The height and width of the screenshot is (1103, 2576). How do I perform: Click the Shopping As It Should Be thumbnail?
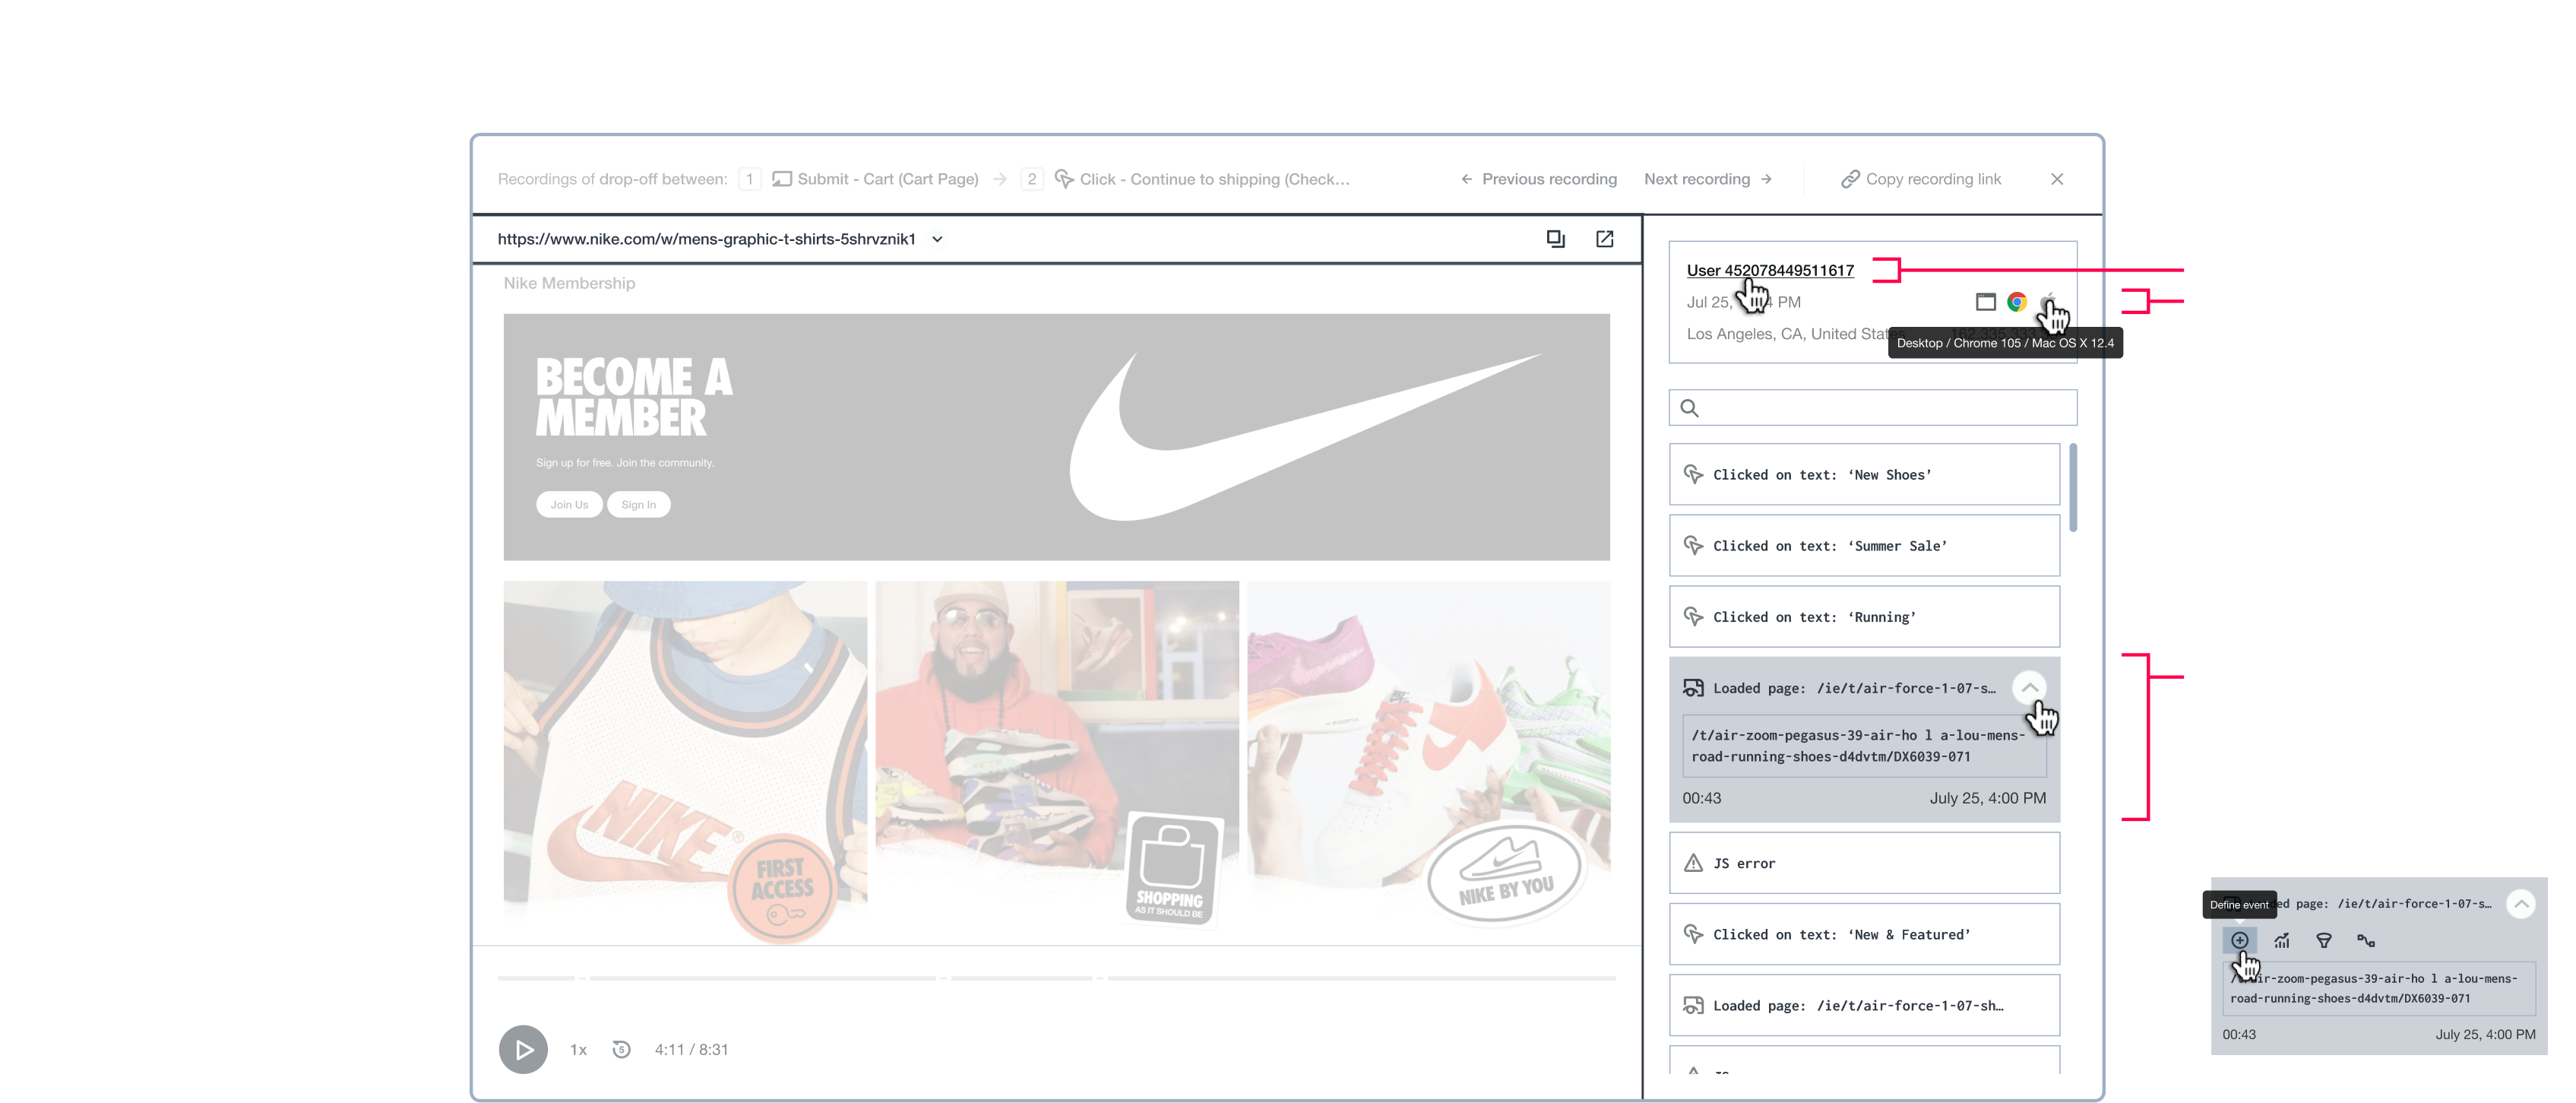(1056, 755)
